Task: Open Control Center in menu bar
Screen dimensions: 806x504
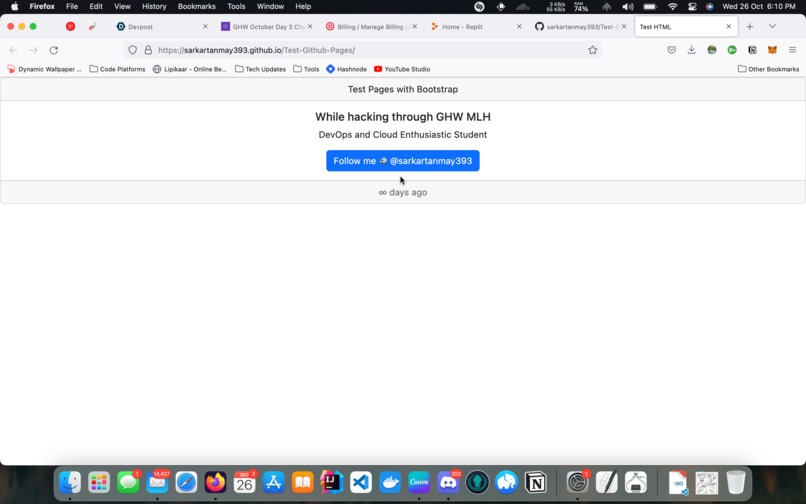Action: 692,7
